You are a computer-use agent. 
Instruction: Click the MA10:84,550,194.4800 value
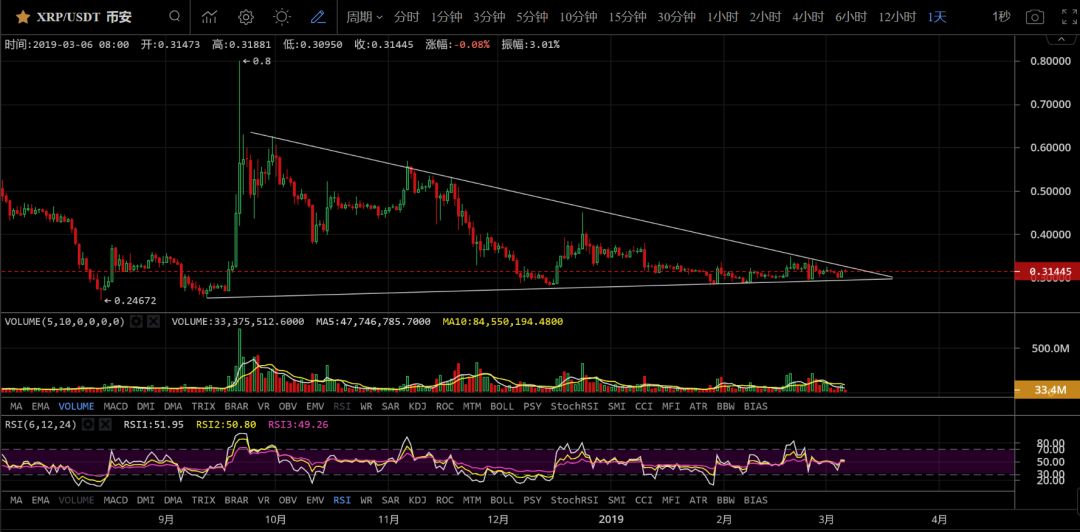tap(503, 322)
